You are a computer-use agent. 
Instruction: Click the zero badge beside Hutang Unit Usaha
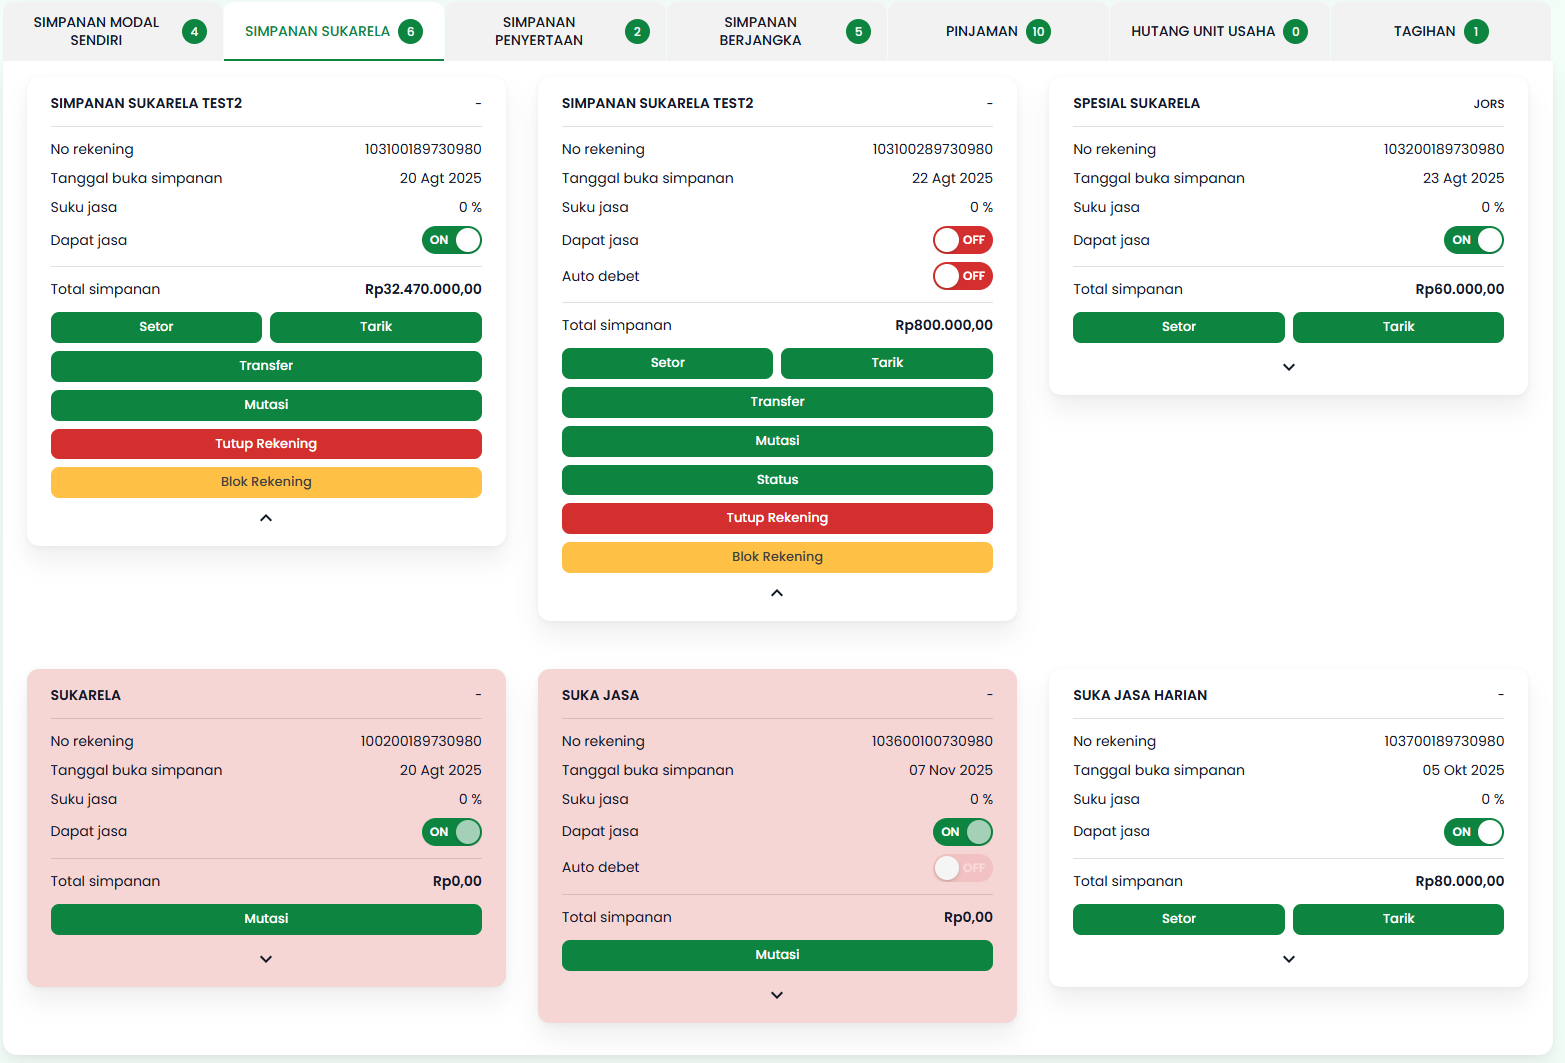[x=1295, y=31]
